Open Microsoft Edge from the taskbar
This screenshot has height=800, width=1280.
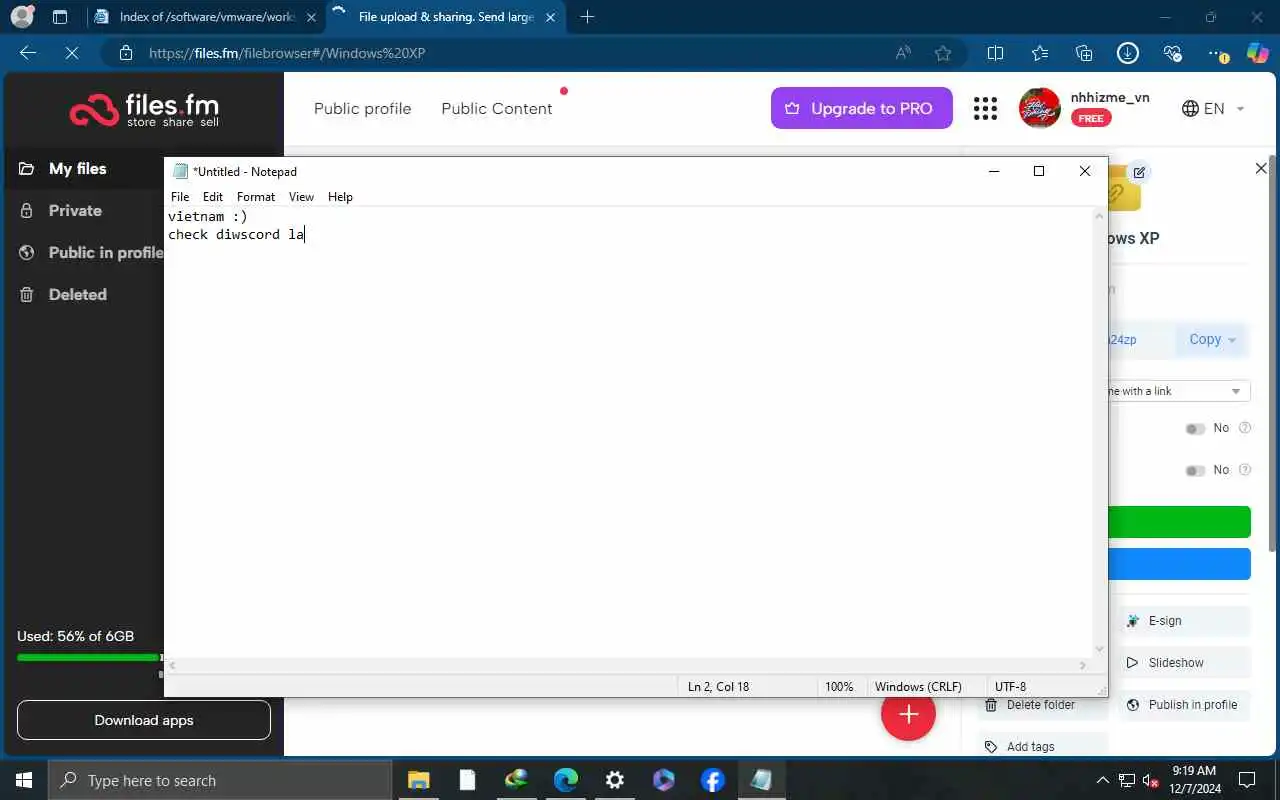pyautogui.click(x=565, y=780)
